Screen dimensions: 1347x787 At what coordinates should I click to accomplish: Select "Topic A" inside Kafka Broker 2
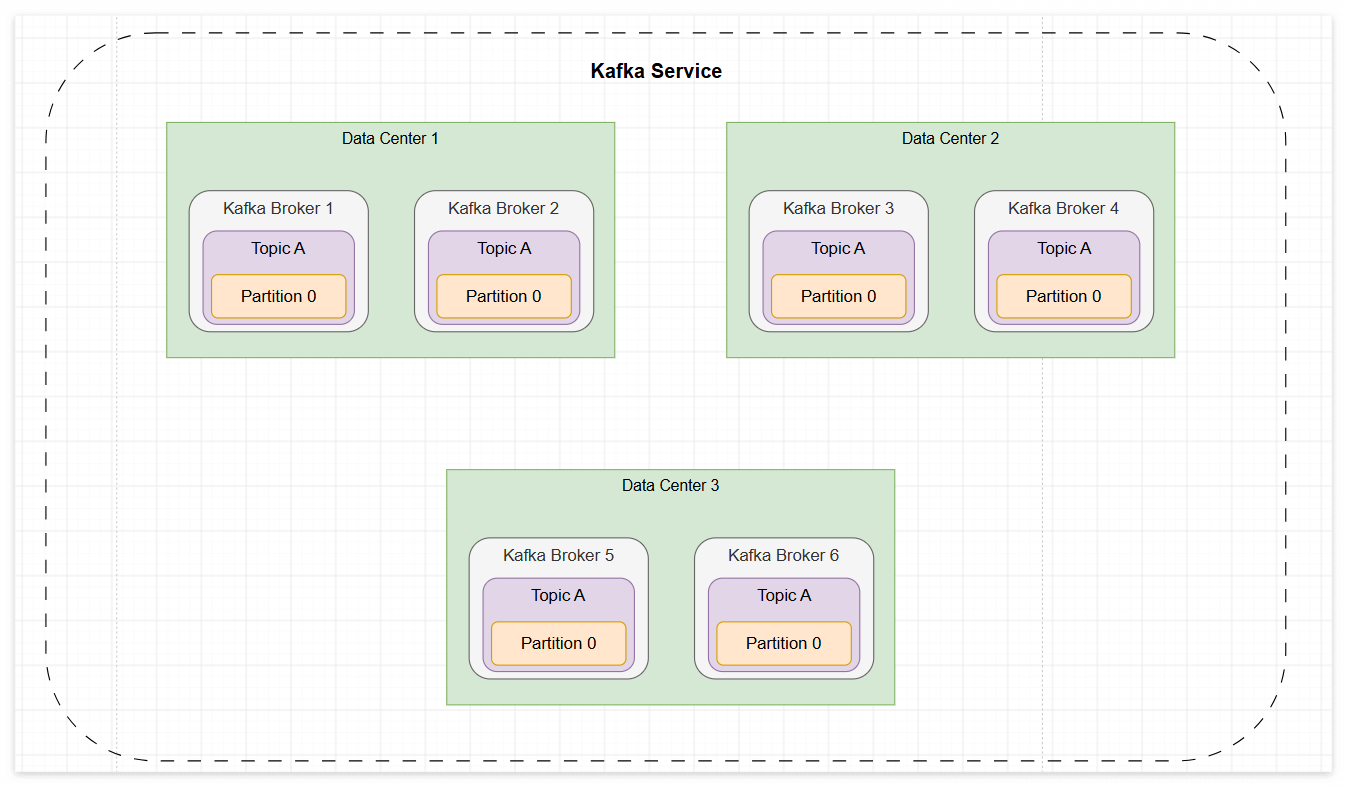504,248
